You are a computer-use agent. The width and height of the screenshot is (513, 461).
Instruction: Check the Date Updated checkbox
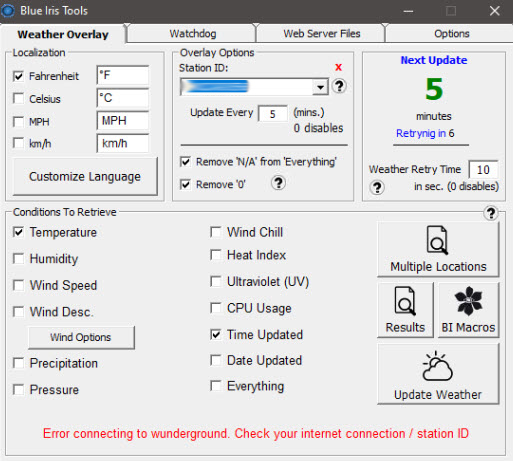click(x=216, y=360)
